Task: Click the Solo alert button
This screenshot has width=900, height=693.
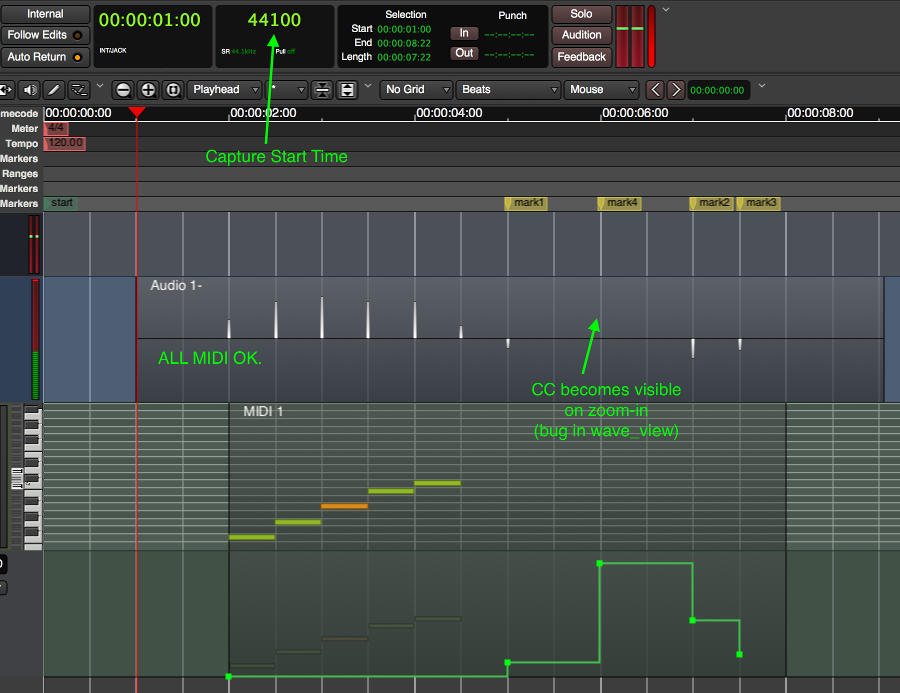Action: click(581, 14)
